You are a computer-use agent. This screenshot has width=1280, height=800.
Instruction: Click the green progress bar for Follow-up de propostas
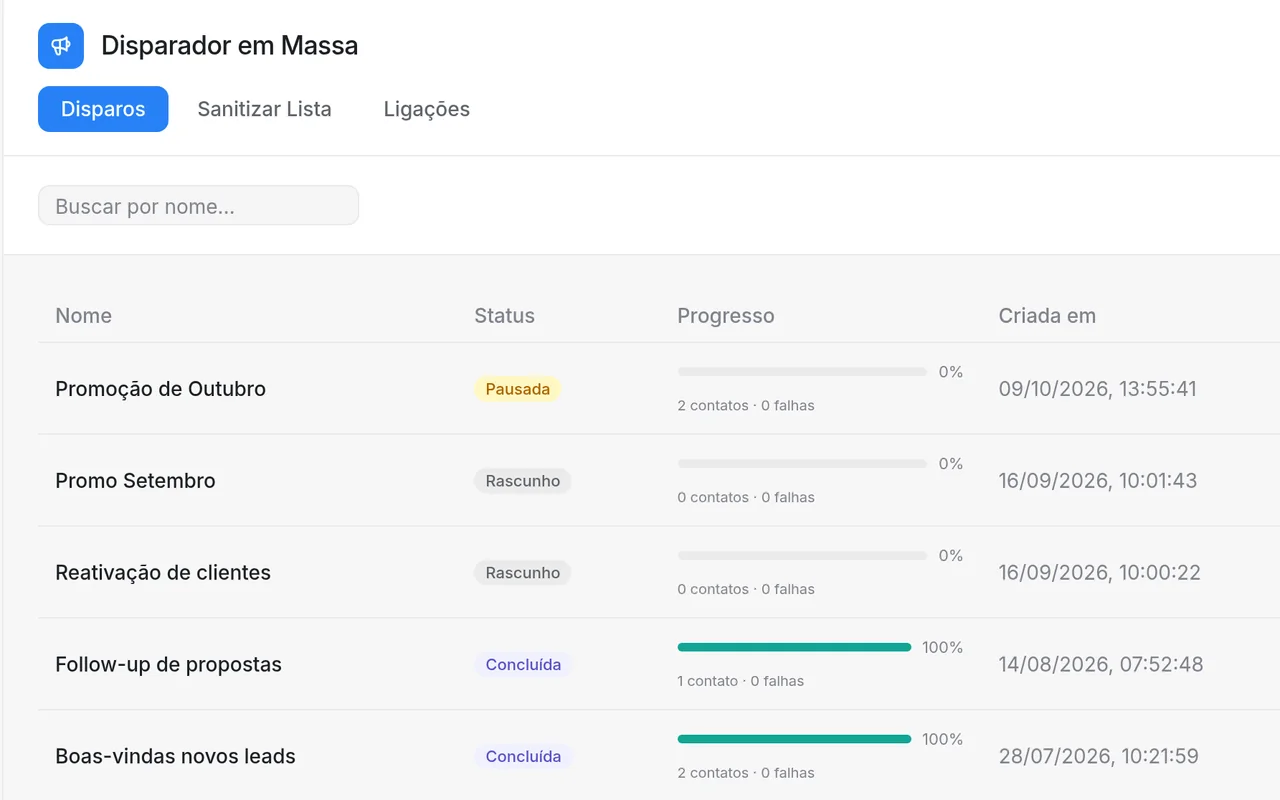[794, 648]
